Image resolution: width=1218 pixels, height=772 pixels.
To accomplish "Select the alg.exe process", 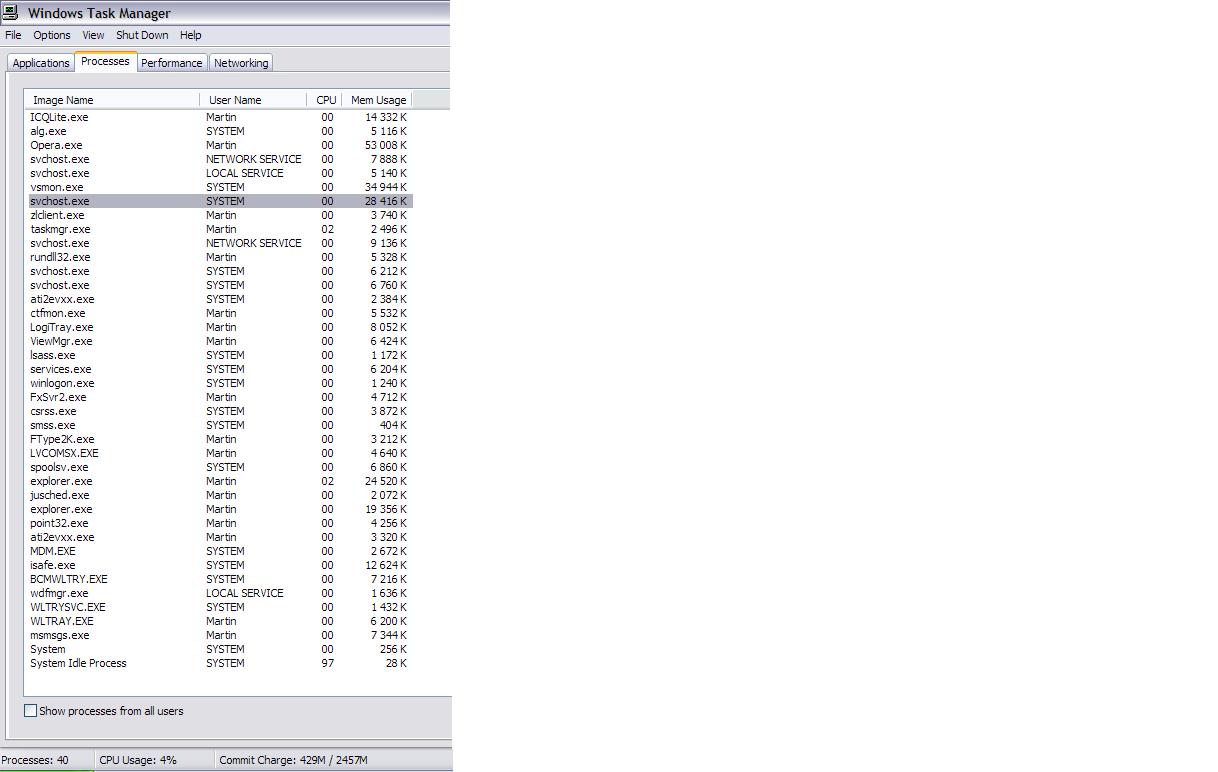I will click(x=219, y=131).
